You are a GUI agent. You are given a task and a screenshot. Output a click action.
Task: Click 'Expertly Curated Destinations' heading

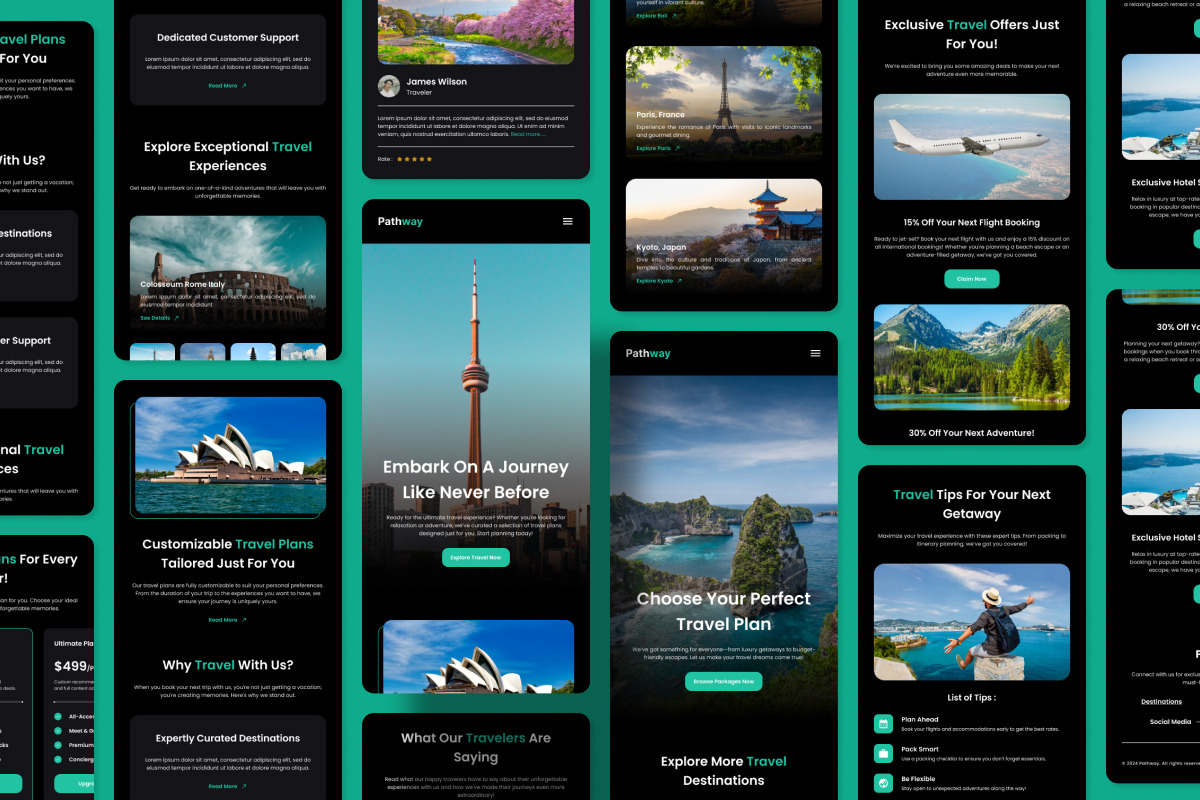[x=228, y=739]
